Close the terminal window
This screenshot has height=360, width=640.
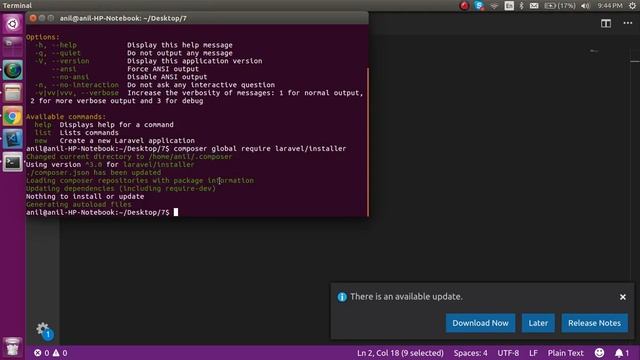[33, 18]
